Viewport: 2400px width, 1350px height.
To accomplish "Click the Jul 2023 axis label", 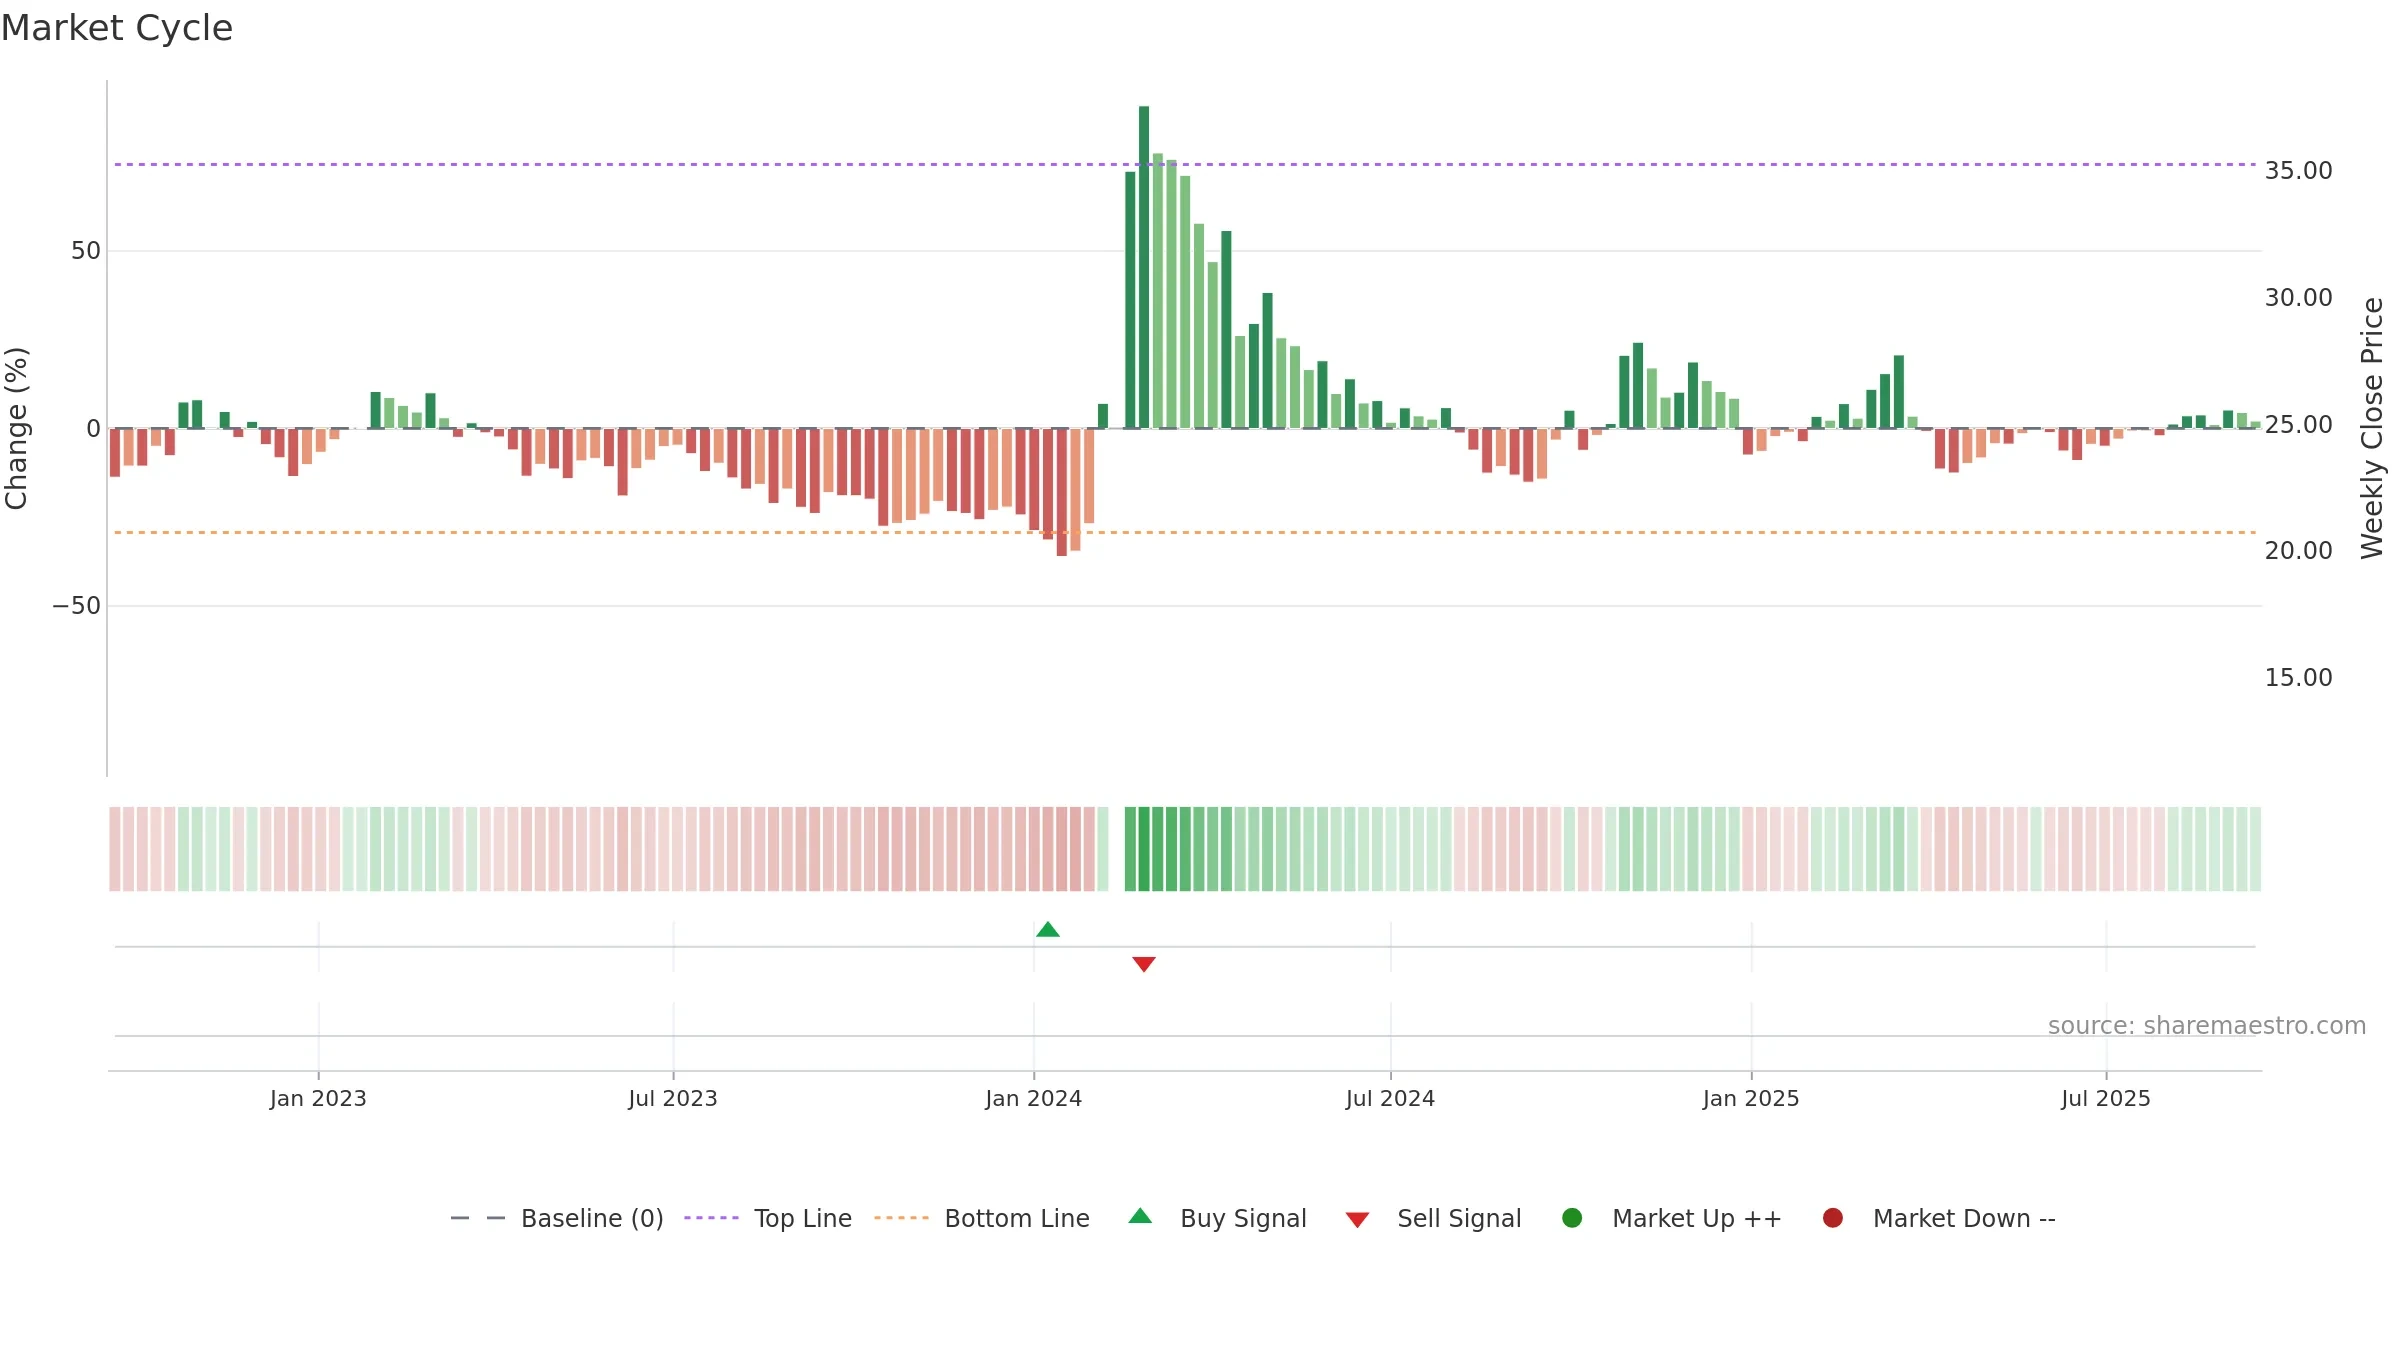I will [673, 1099].
